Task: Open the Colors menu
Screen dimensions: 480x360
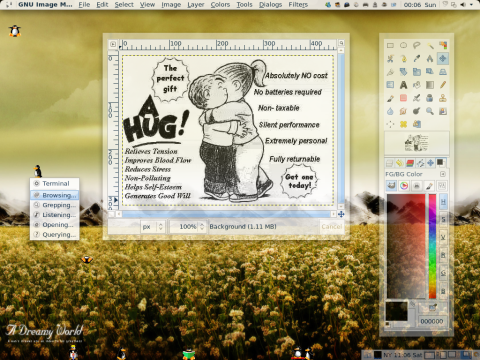Action: (220, 5)
